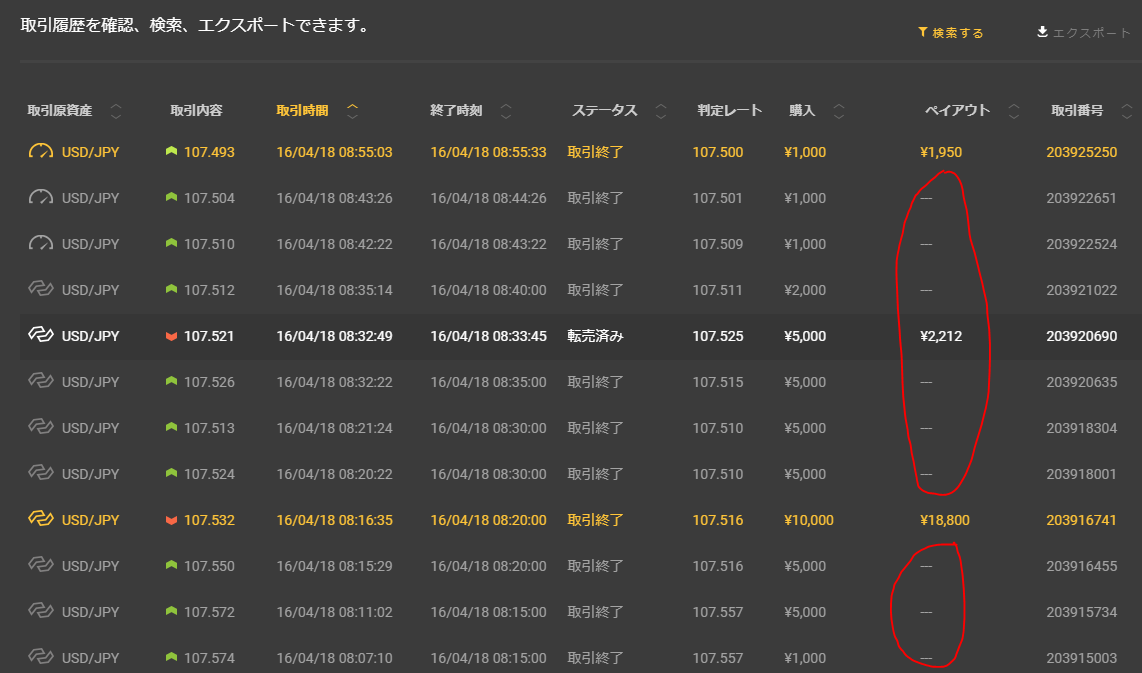
Task: Toggle sort arrows next to 終了時刻
Action: pyautogui.click(x=506, y=111)
